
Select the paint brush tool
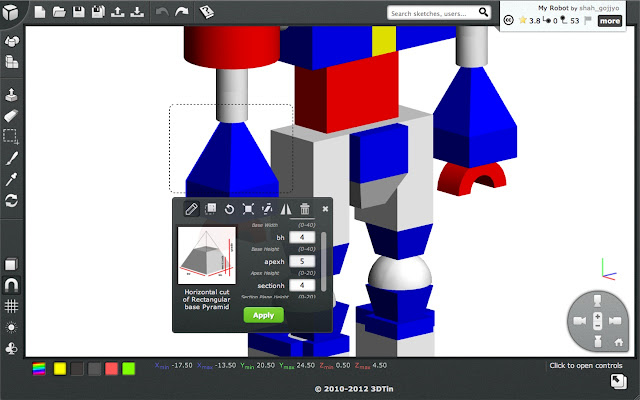tap(11, 158)
